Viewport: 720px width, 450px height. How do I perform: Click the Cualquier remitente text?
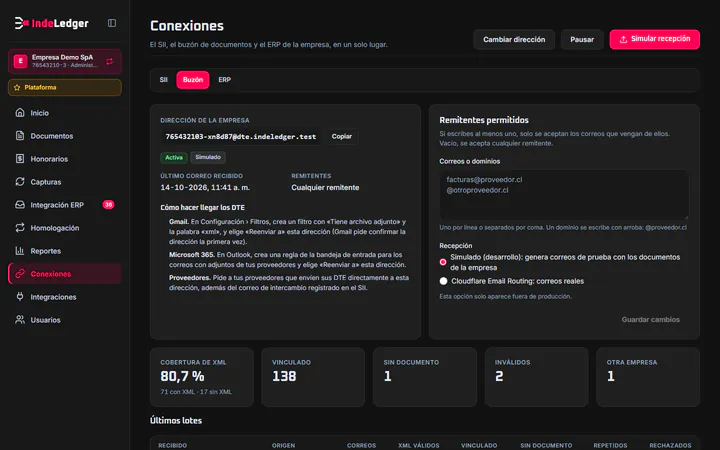[325, 187]
